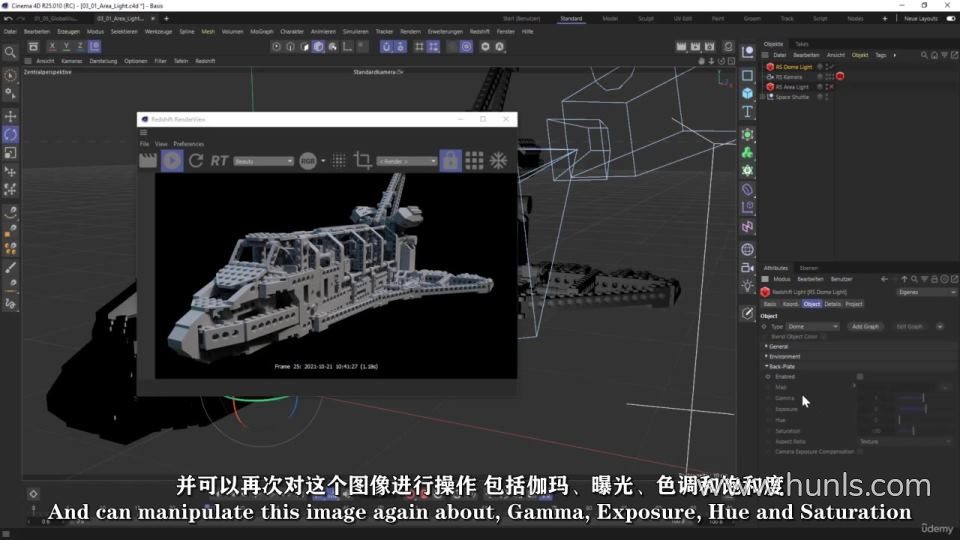Open Preferences in RenderView menu
Viewport: 960px width, 540px height.
[x=189, y=144]
